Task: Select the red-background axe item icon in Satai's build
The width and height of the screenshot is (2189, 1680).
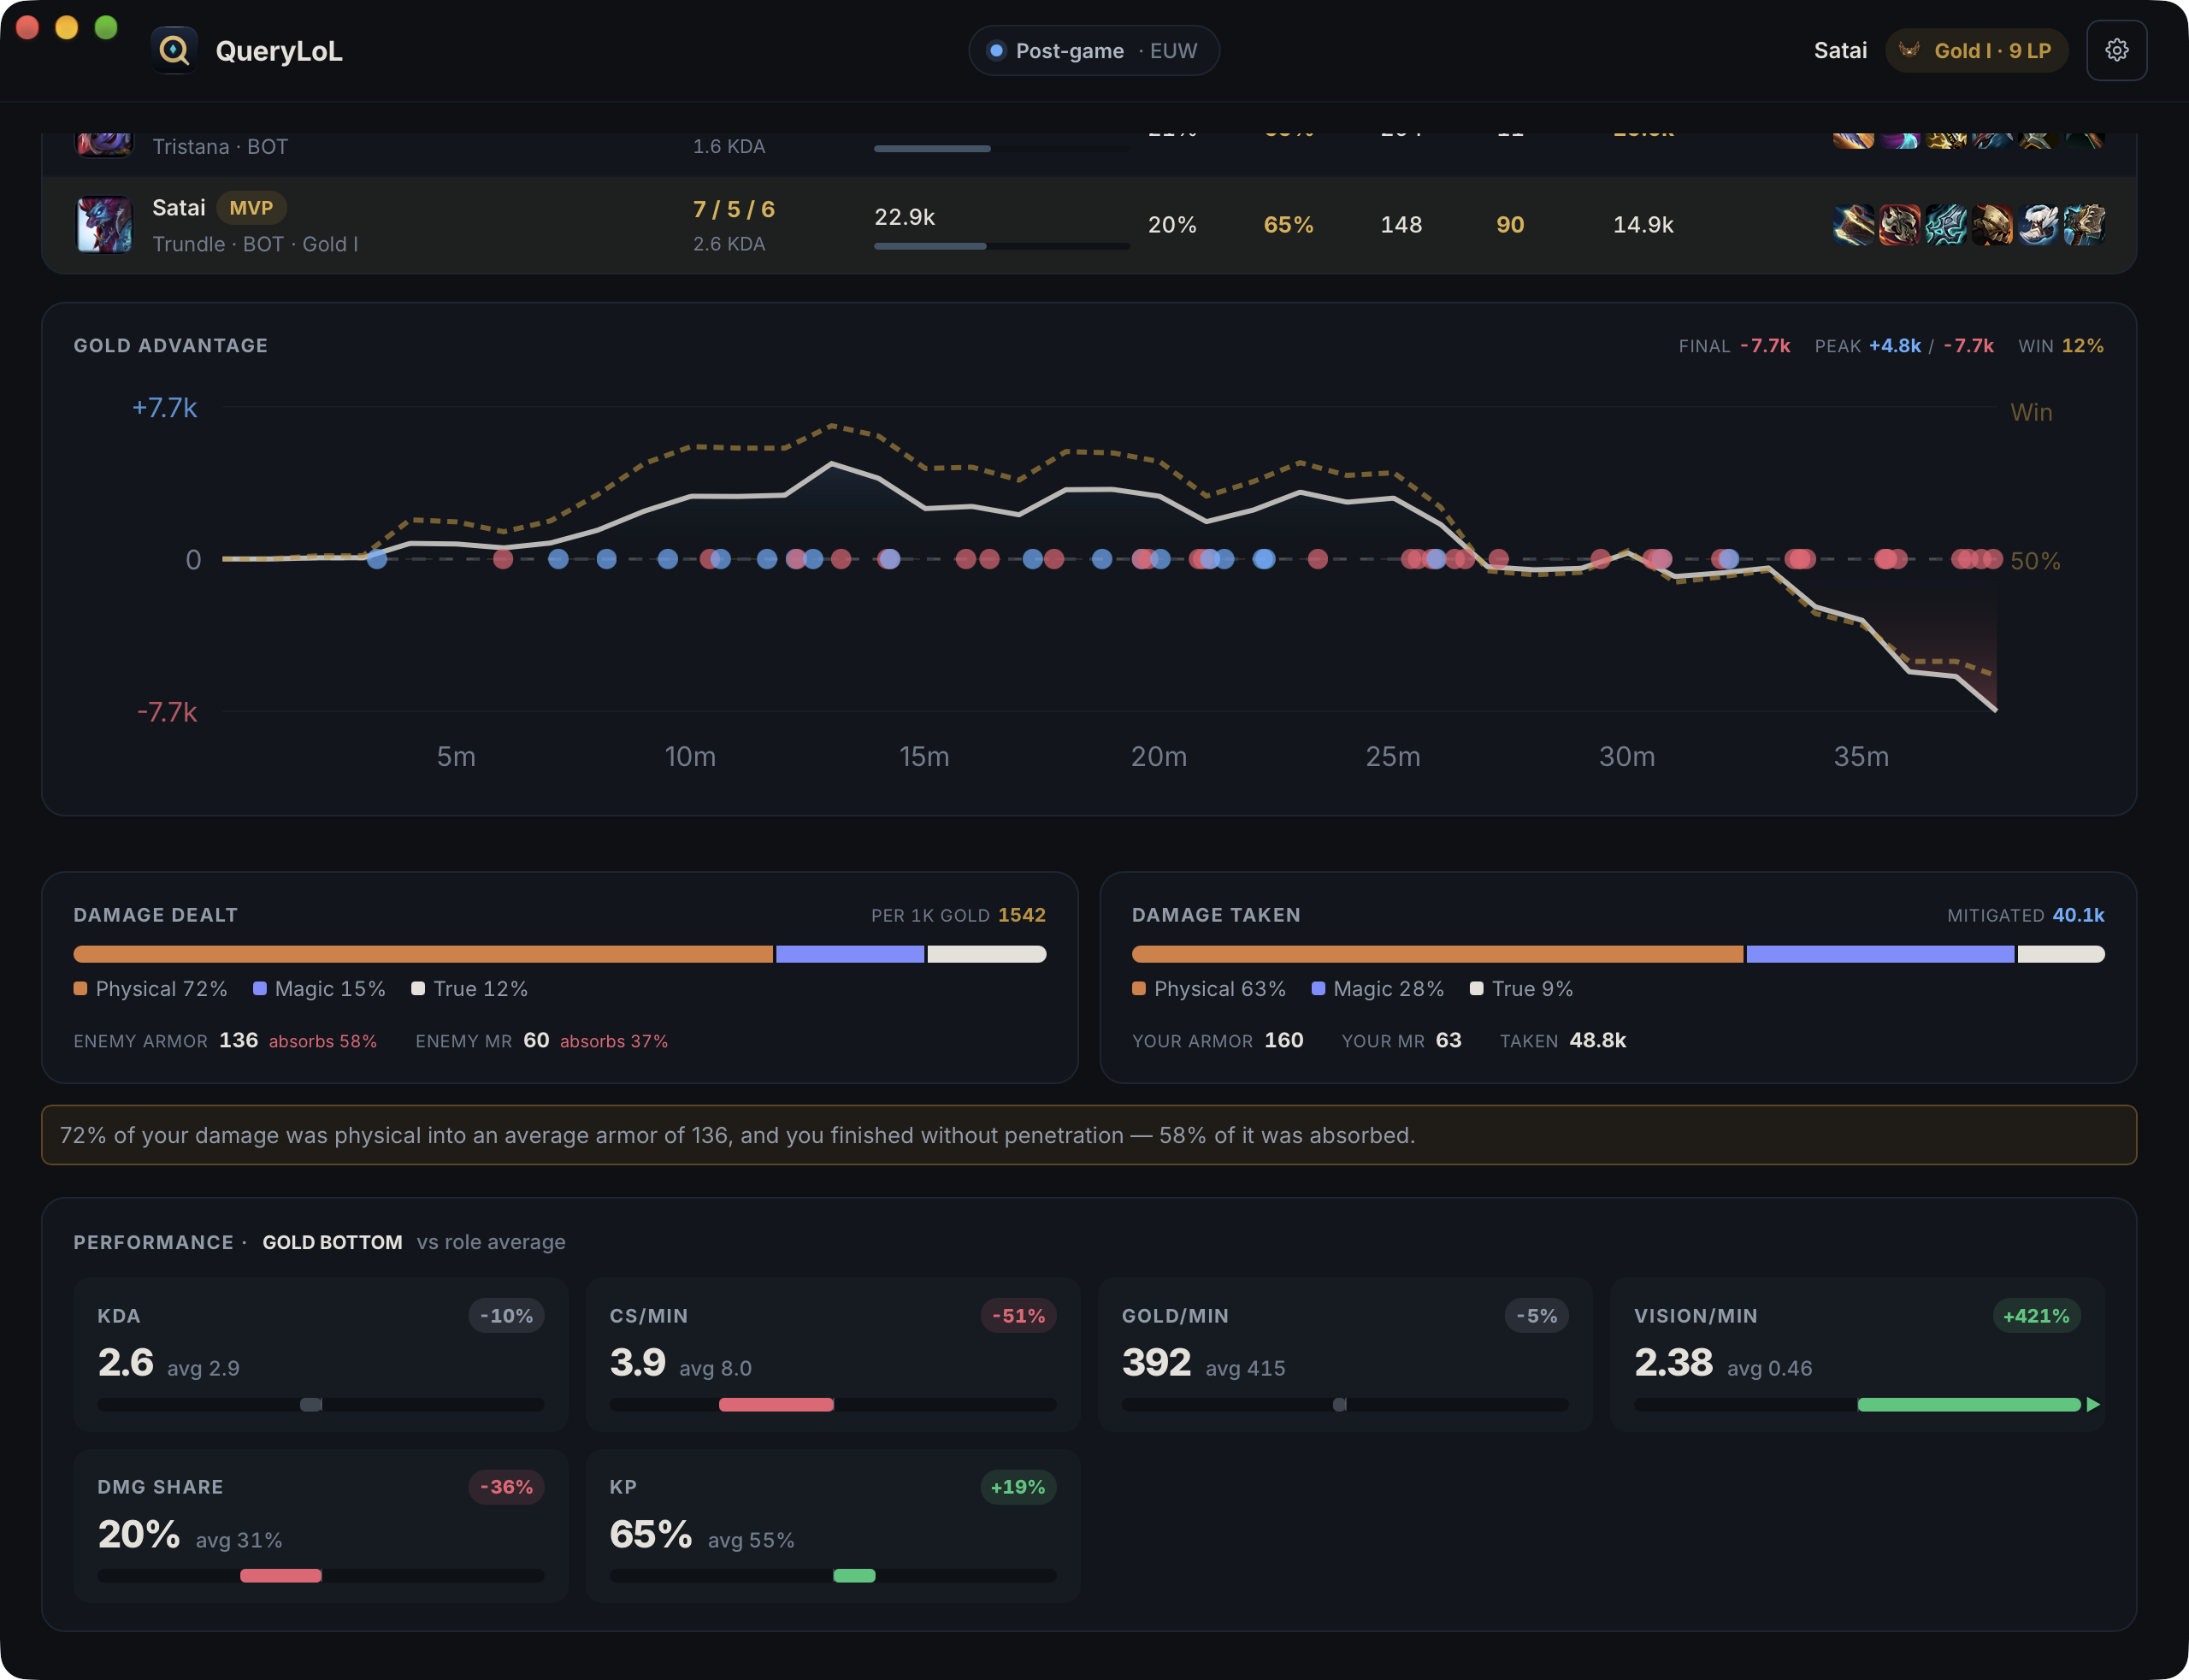Action: coord(1899,224)
